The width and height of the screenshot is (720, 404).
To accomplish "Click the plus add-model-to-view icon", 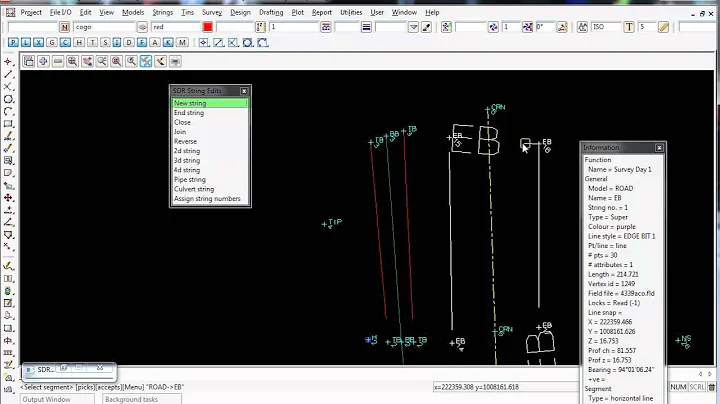I will coord(43,61).
